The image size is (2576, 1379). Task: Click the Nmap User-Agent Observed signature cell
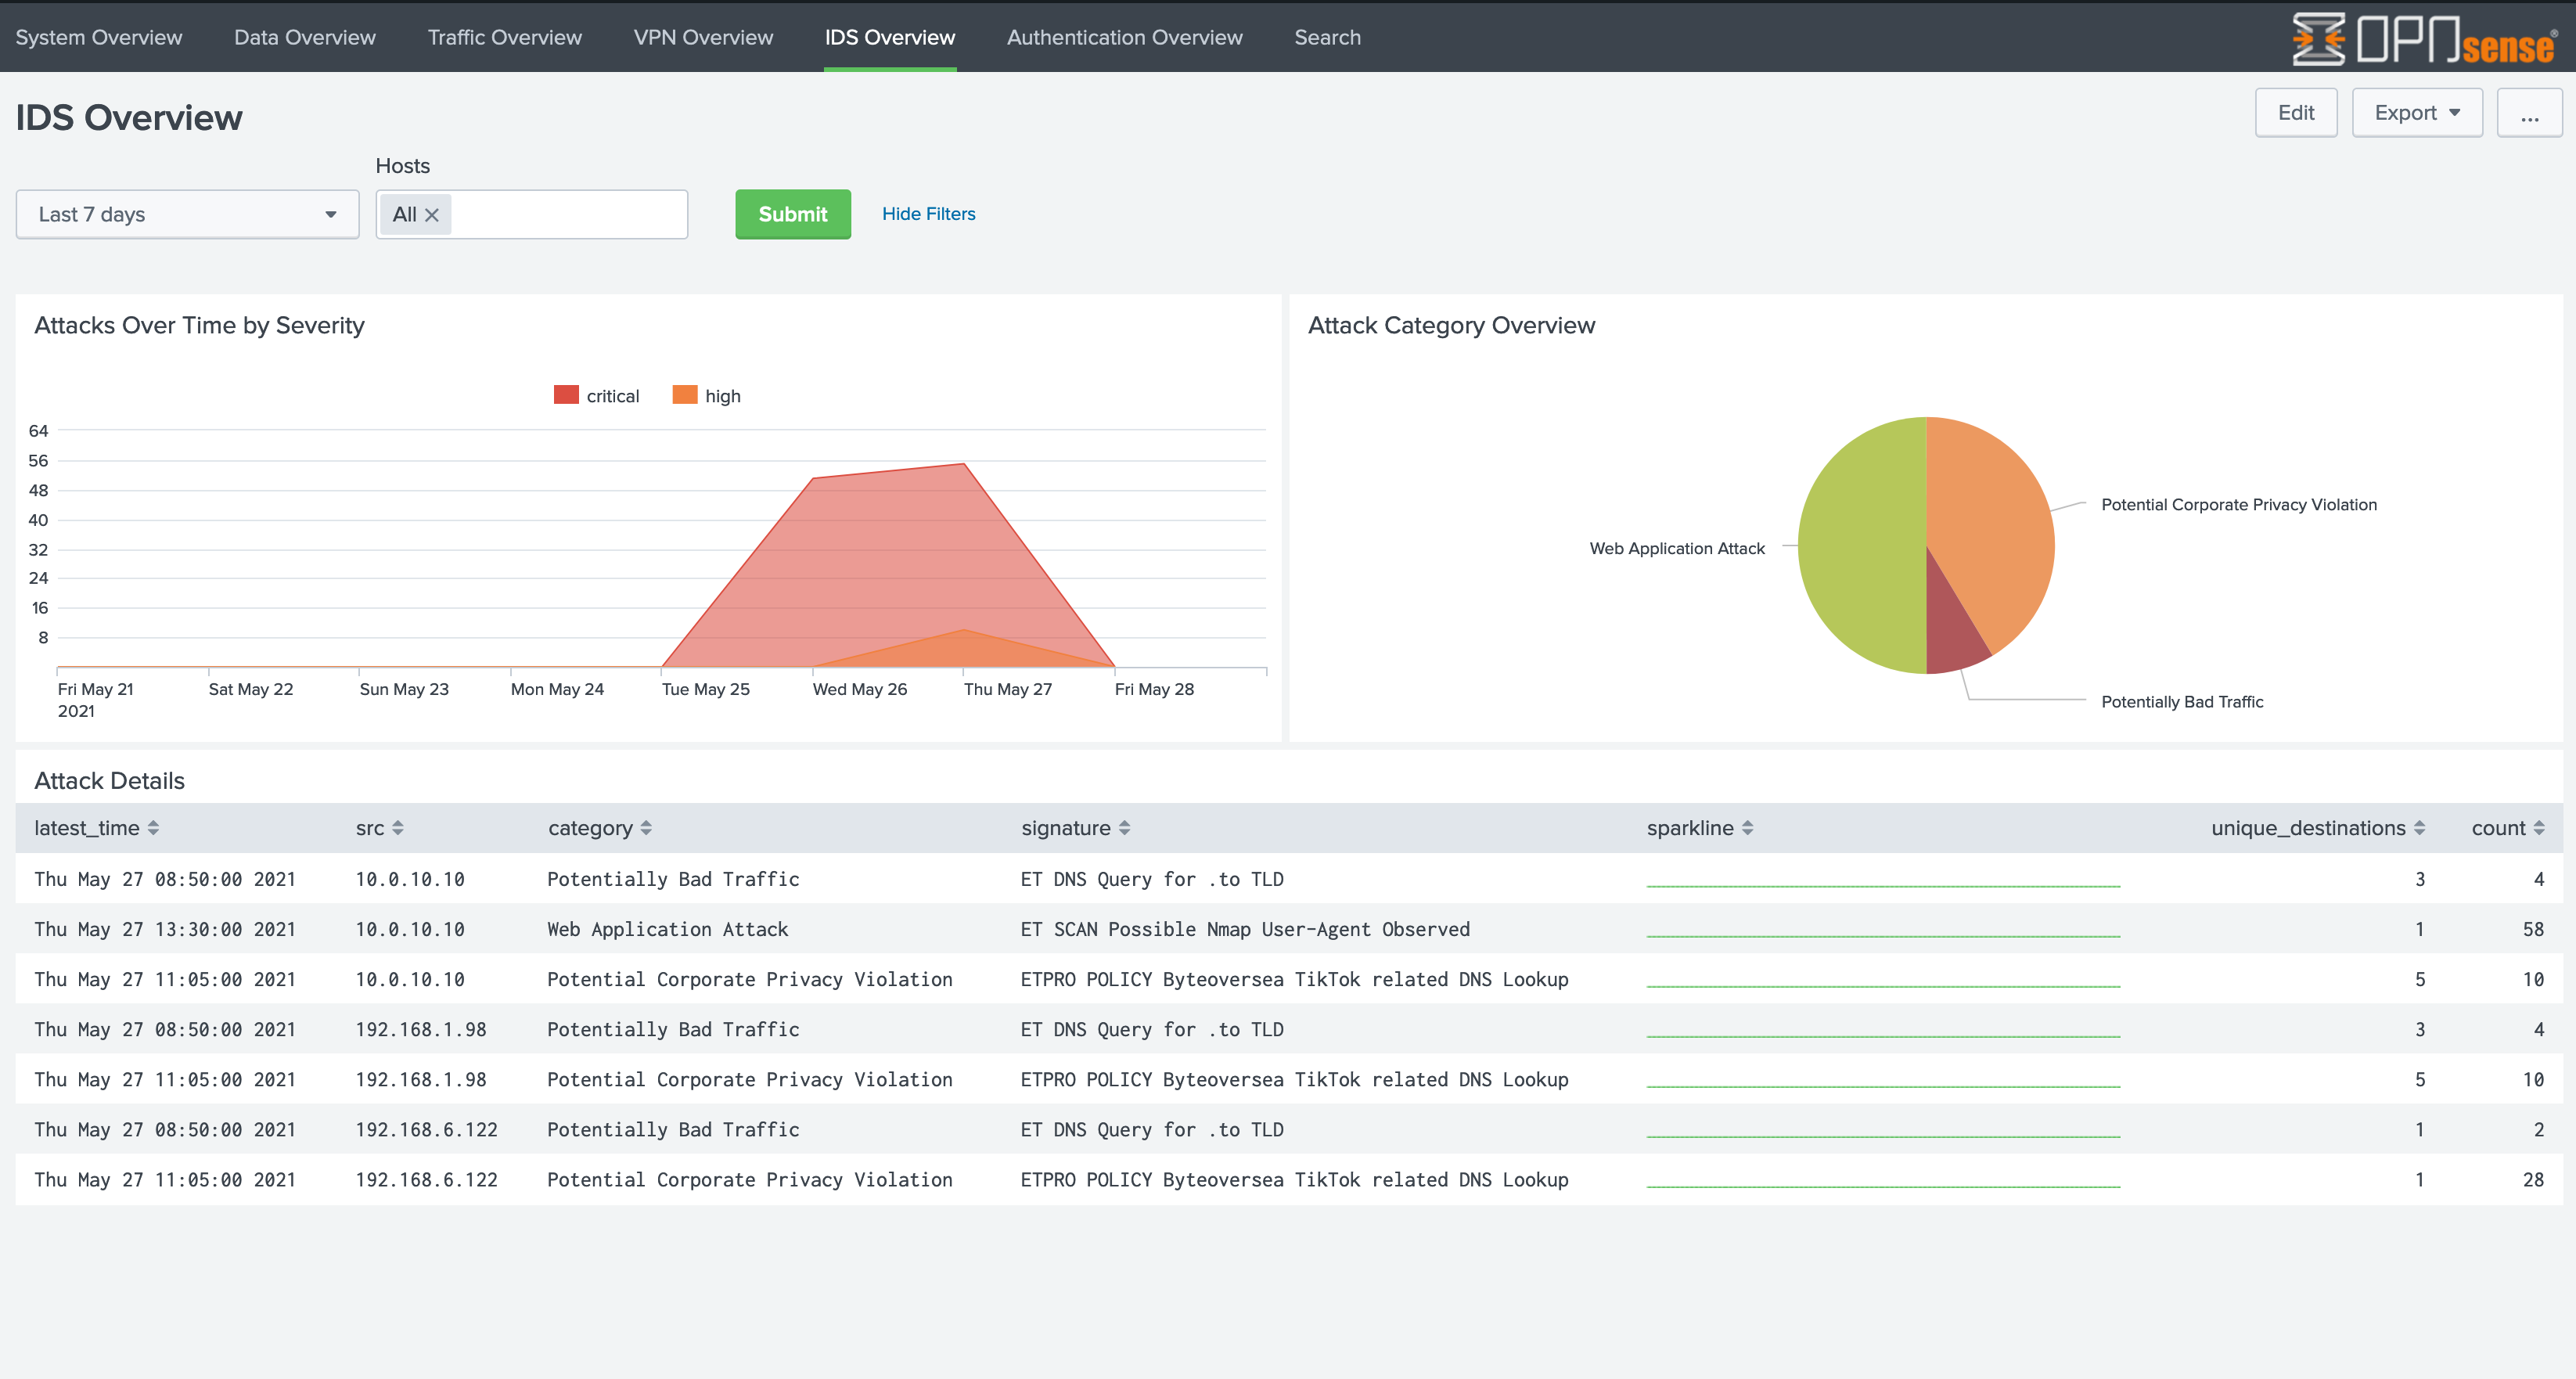(1245, 929)
